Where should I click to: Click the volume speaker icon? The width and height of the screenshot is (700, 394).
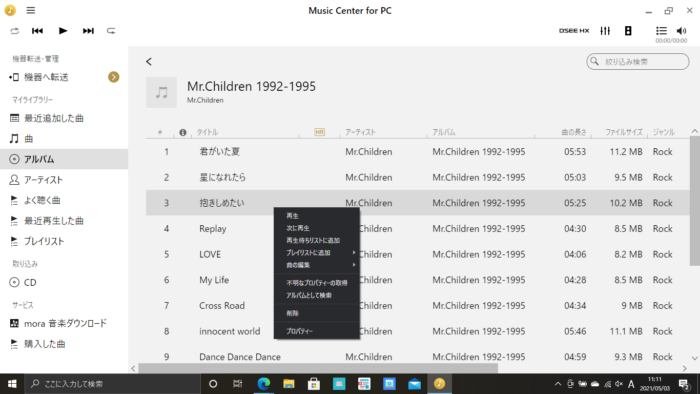coord(681,31)
